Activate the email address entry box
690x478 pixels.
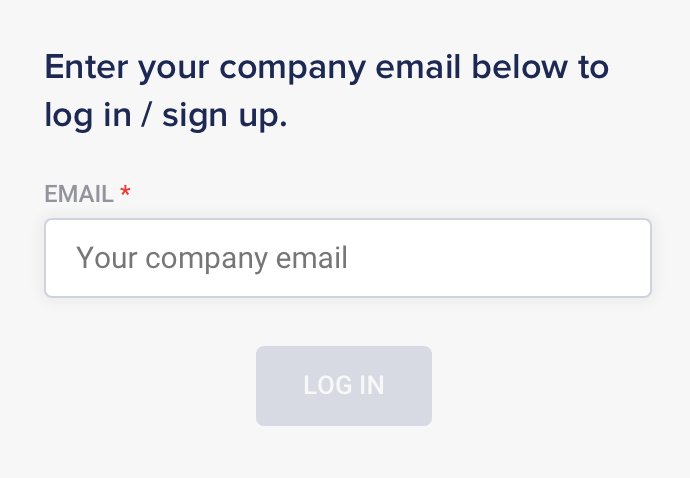[348, 258]
